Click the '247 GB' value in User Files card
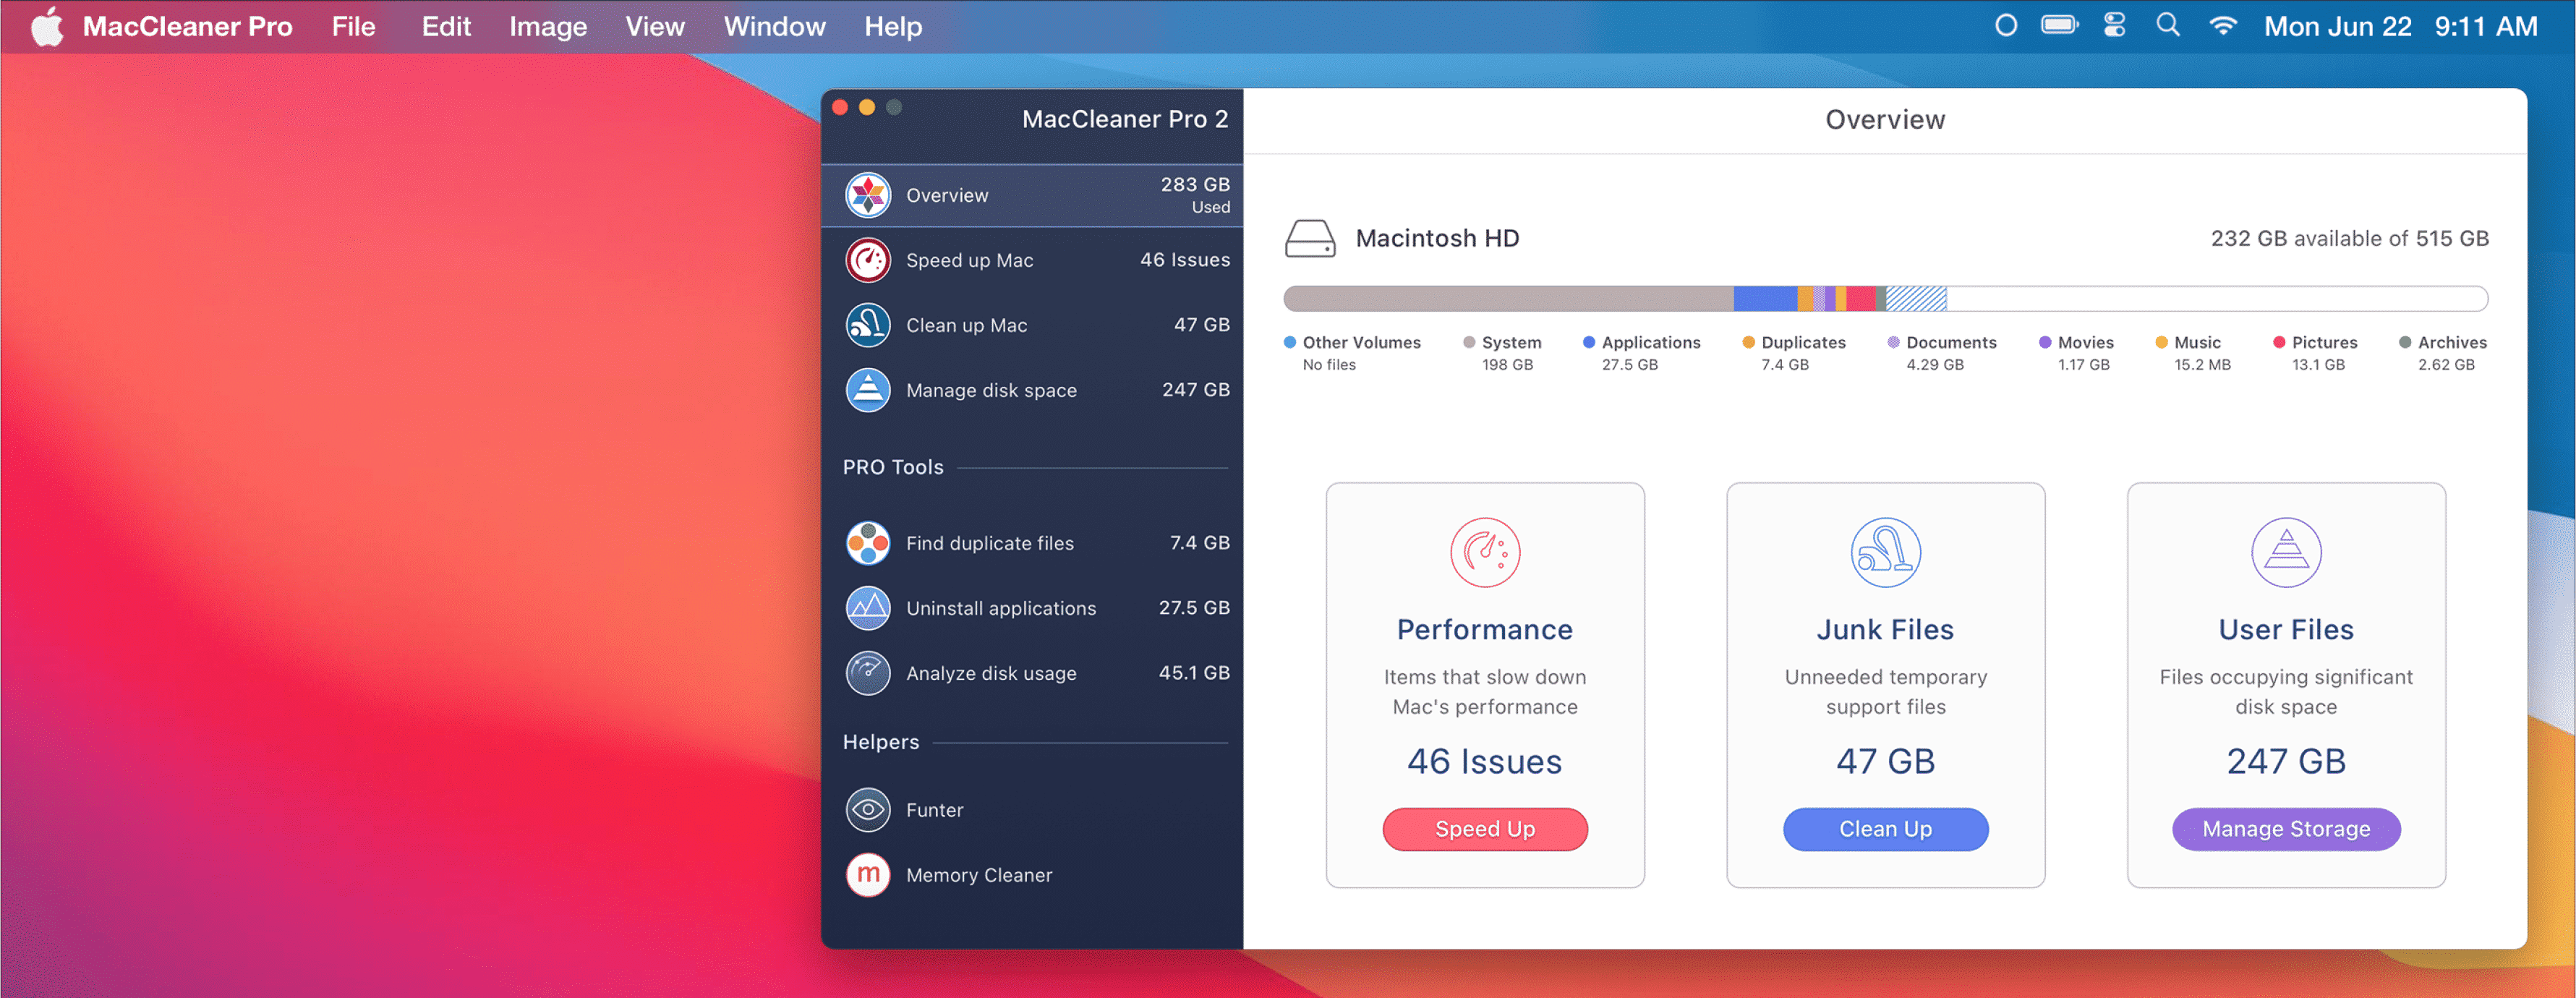The width and height of the screenshot is (2576, 998). tap(2286, 762)
